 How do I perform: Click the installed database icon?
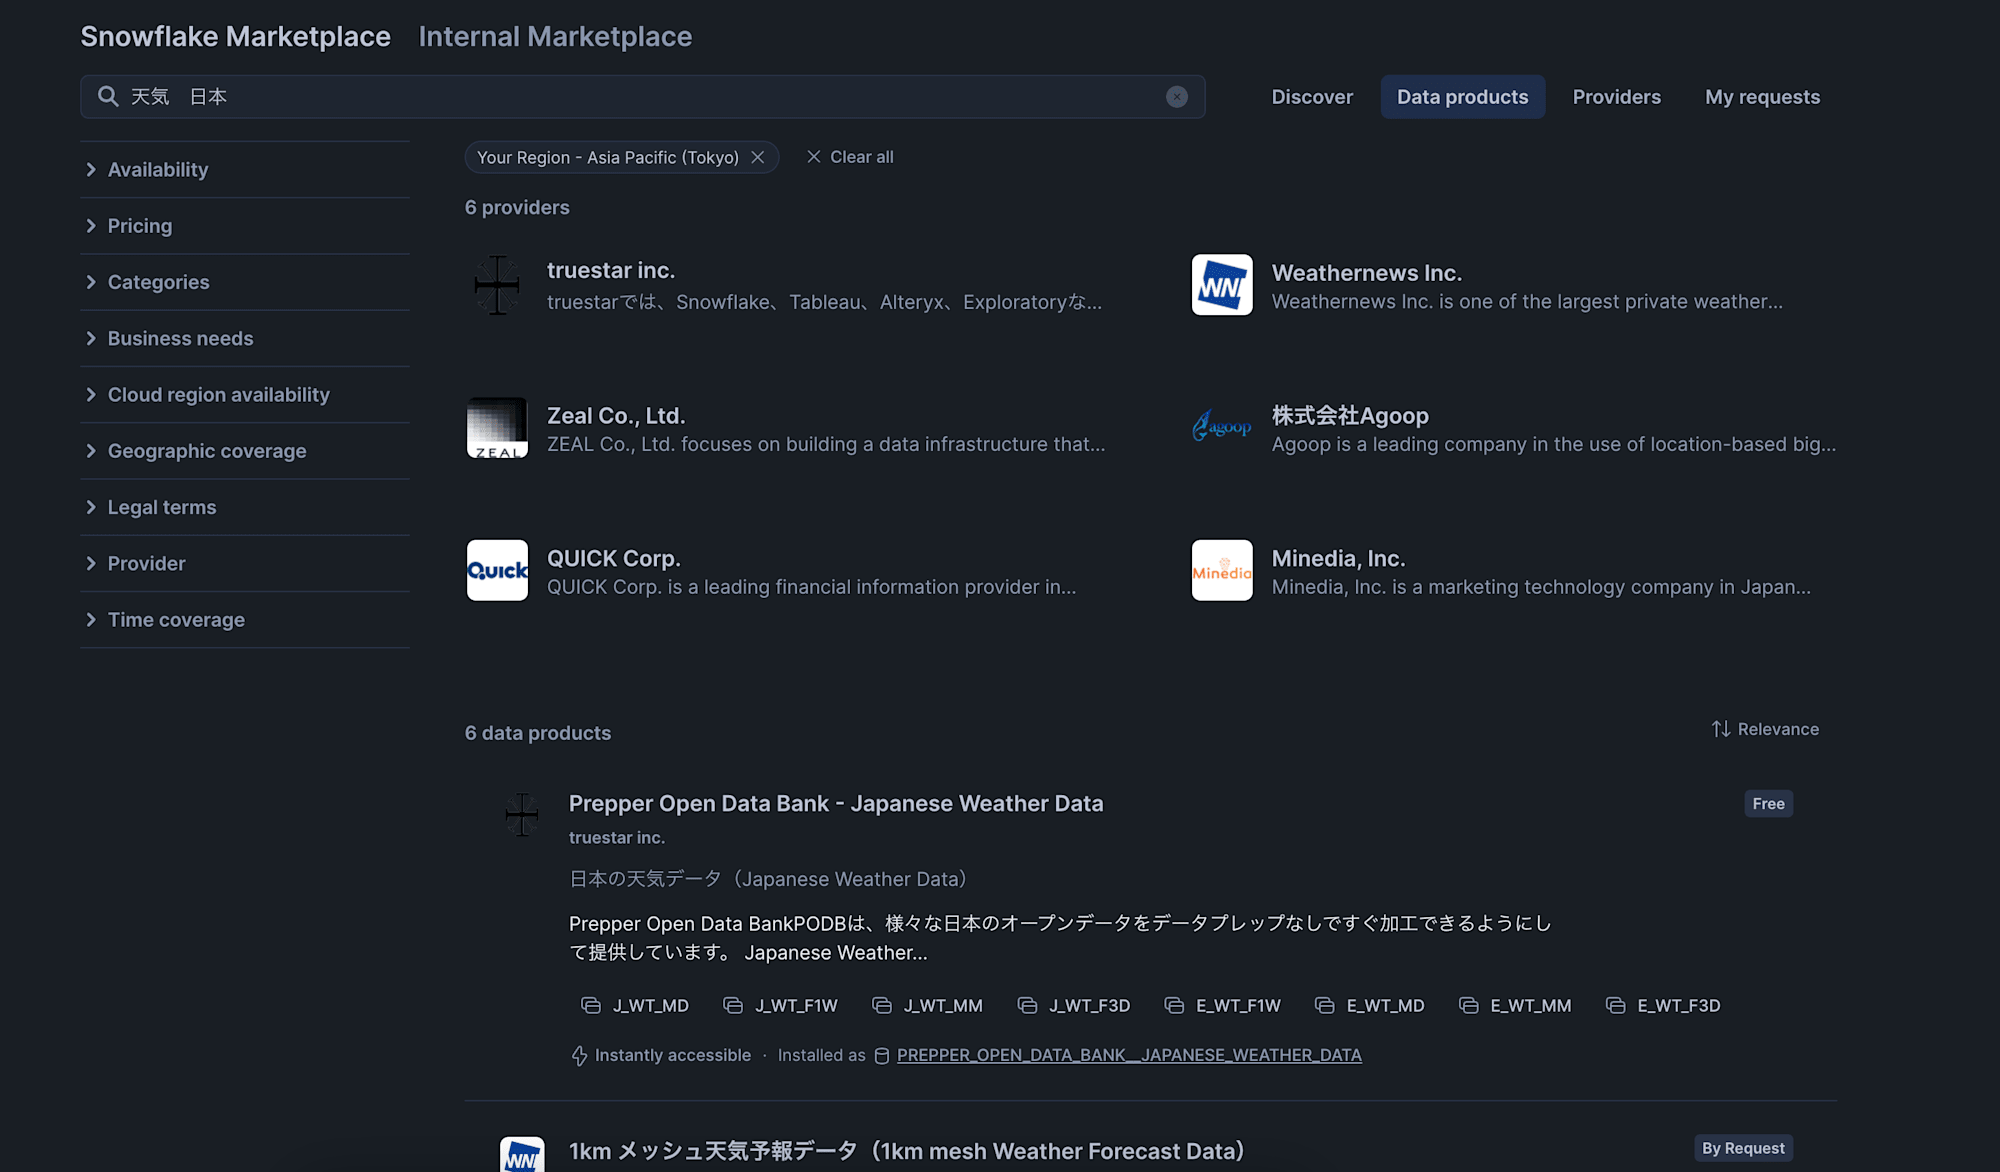click(x=882, y=1056)
